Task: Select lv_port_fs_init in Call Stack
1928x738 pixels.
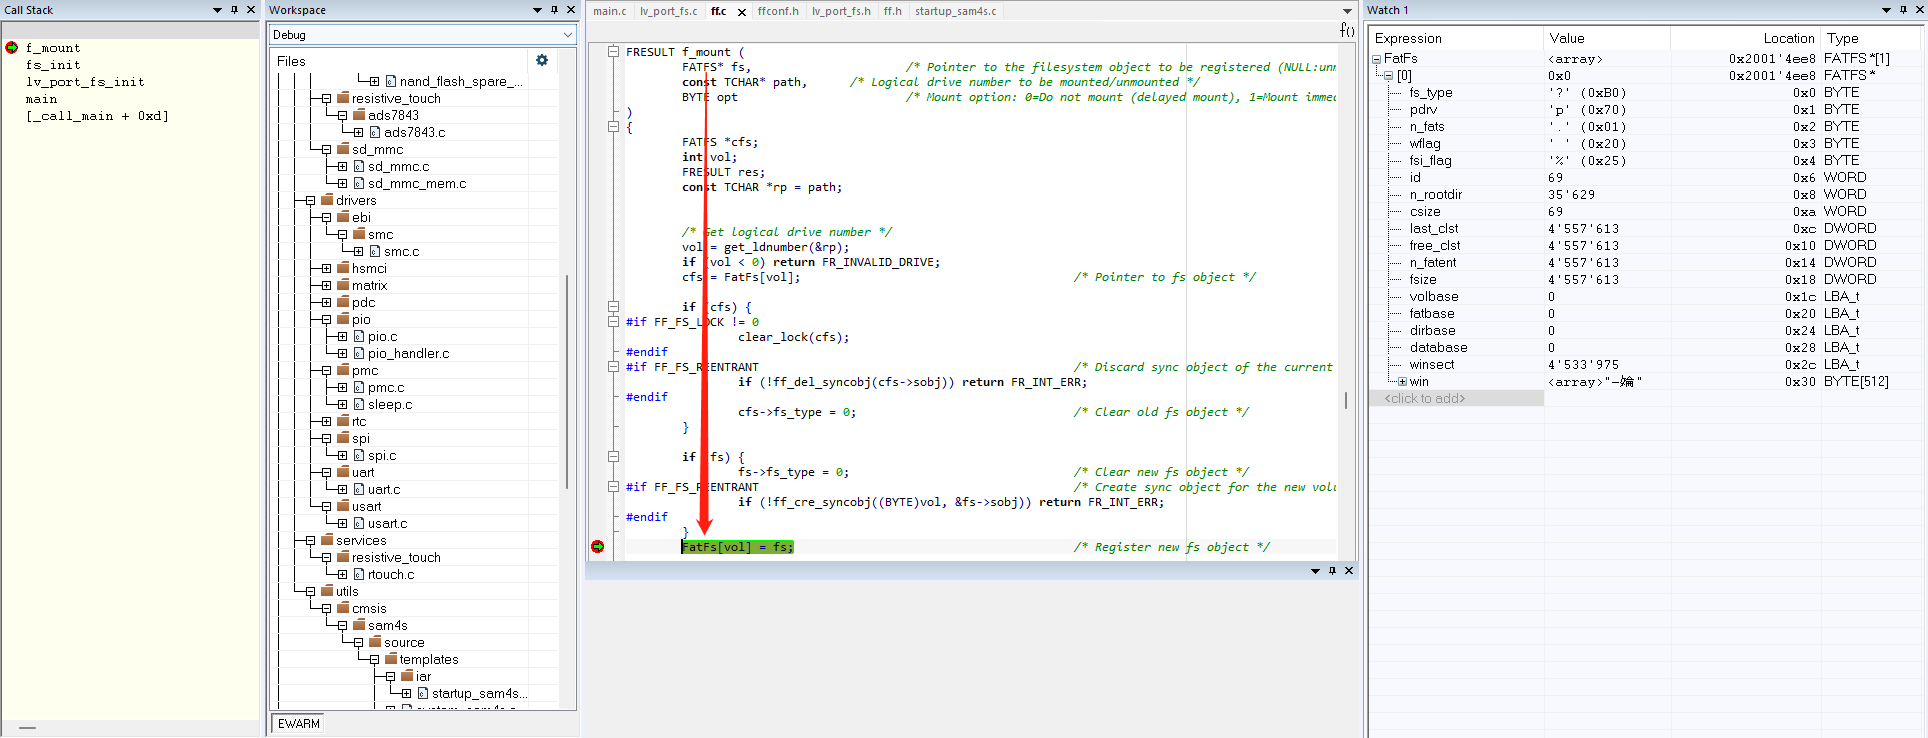Action: click(x=85, y=82)
